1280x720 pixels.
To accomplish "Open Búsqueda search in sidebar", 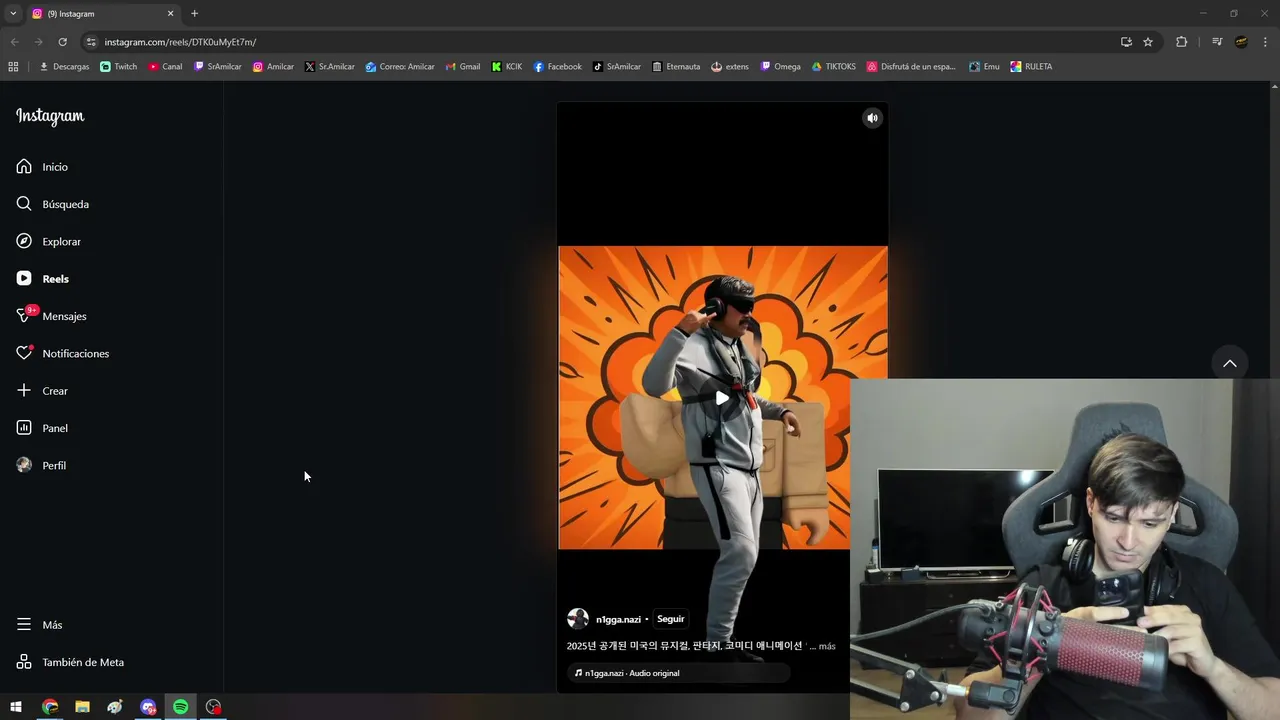I will click(x=52, y=204).
